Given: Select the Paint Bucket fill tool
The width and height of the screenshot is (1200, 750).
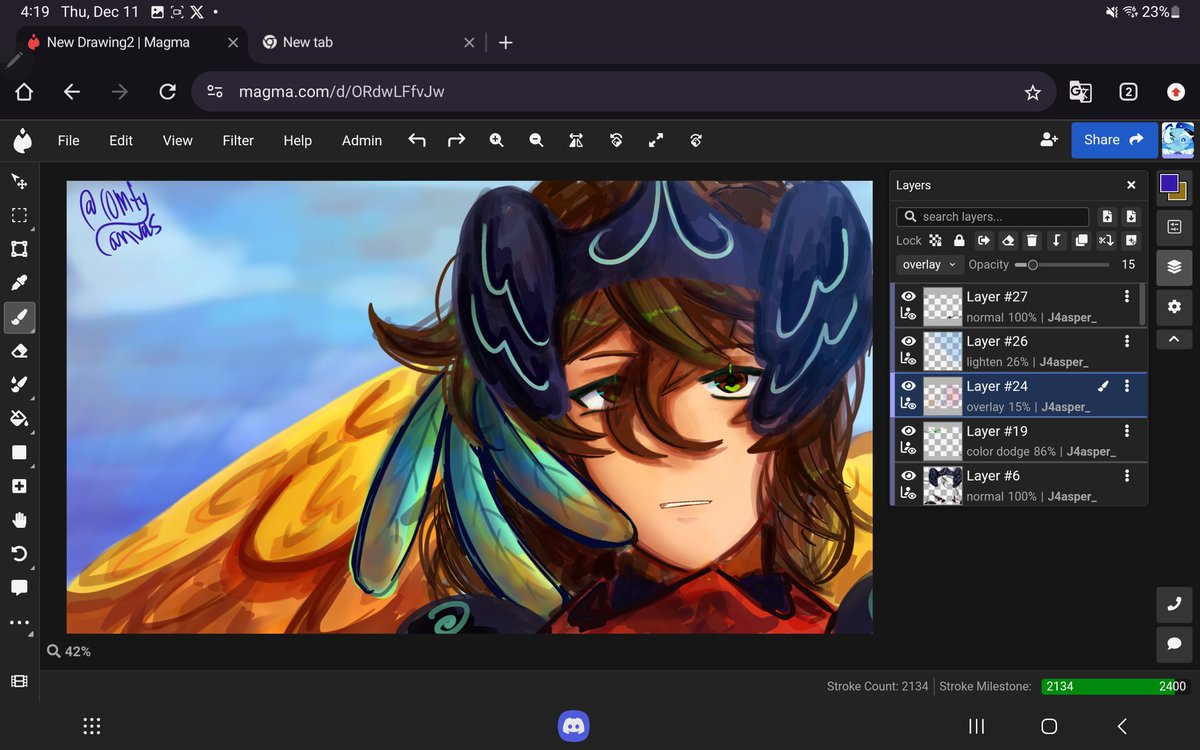Looking at the screenshot, I should point(19,418).
